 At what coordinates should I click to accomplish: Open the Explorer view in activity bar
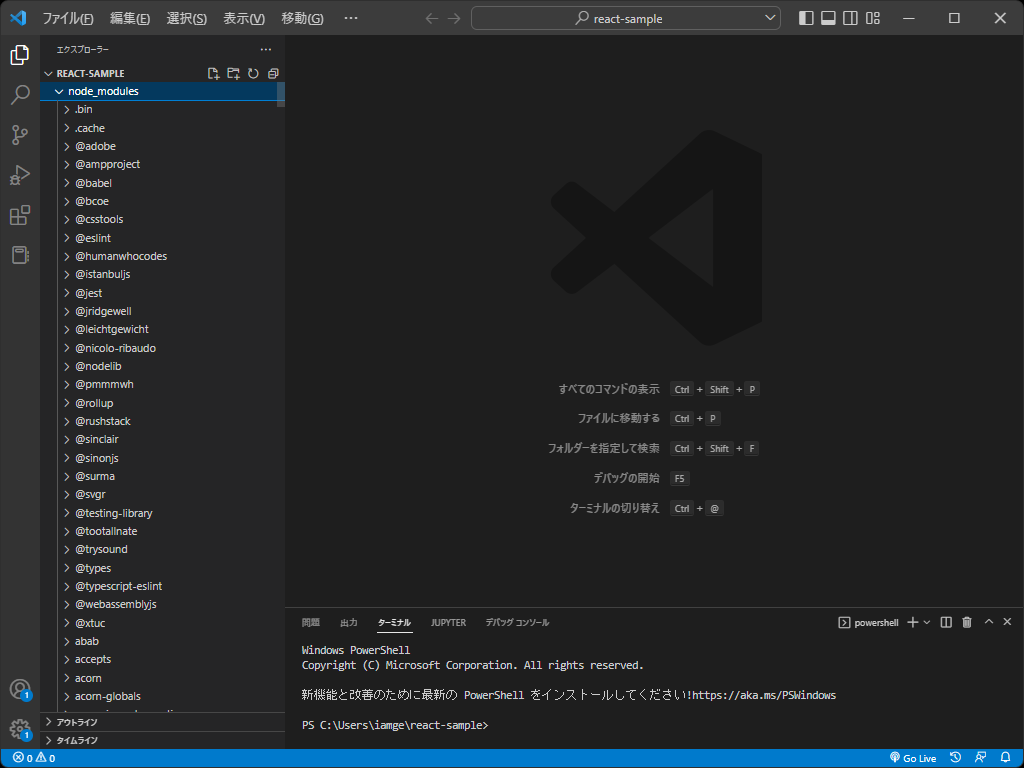pos(20,55)
